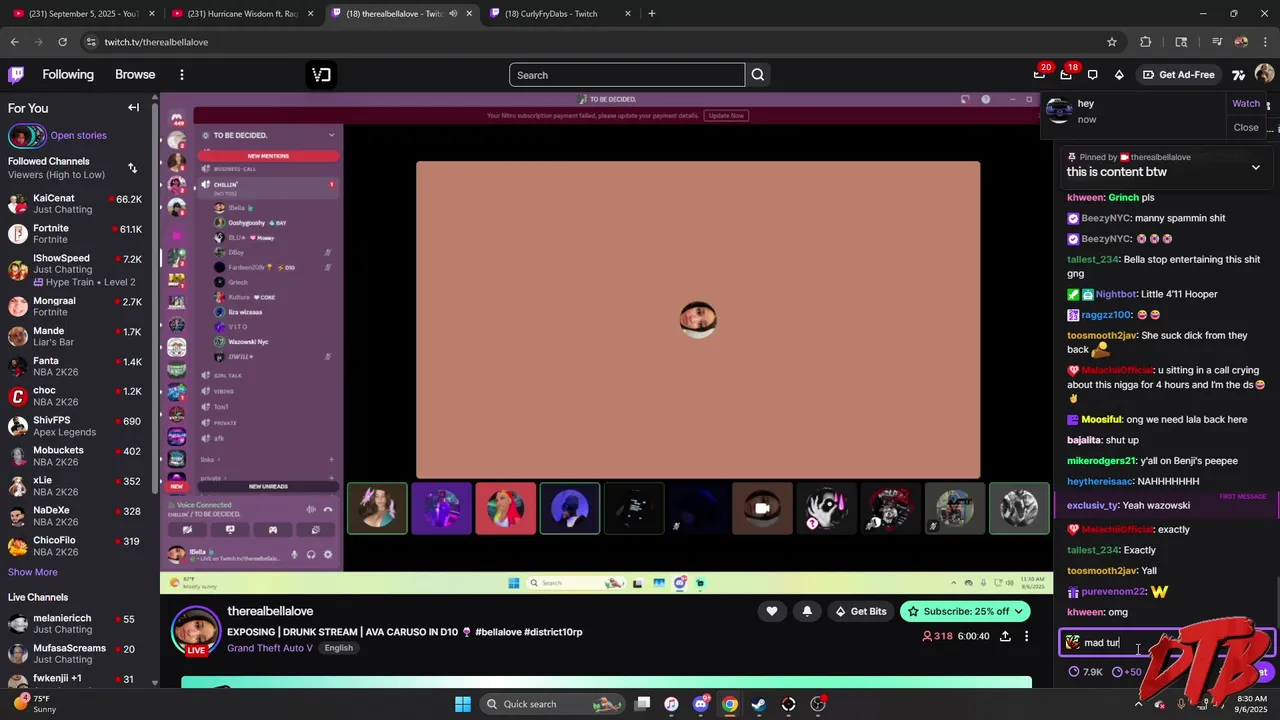Image resolution: width=1280 pixels, height=720 pixels.
Task: Open the chat emote picker icon
Action: pos(1072,643)
